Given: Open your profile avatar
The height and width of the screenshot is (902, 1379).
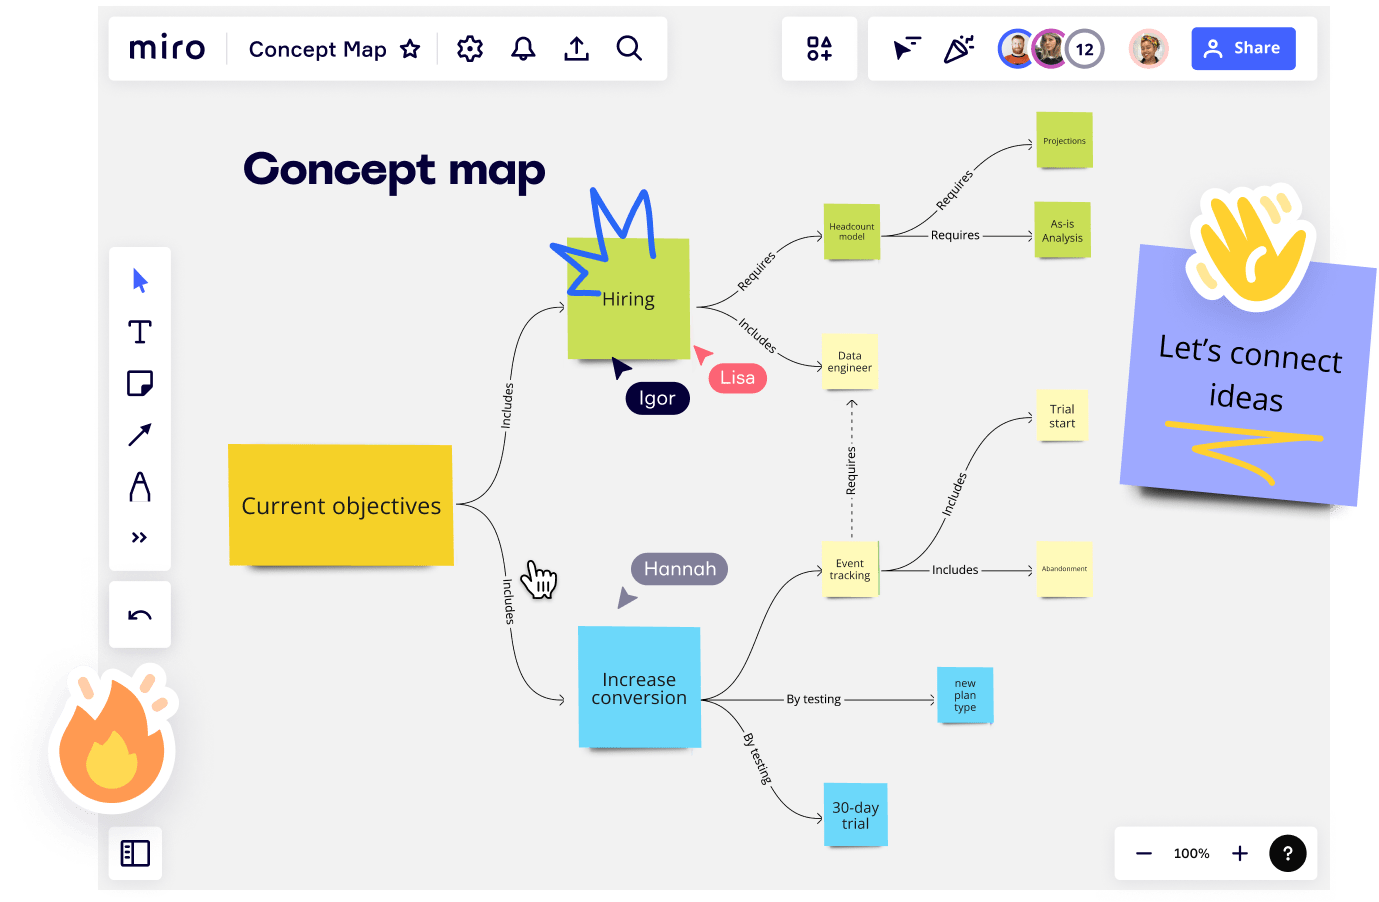Looking at the screenshot, I should (1149, 48).
